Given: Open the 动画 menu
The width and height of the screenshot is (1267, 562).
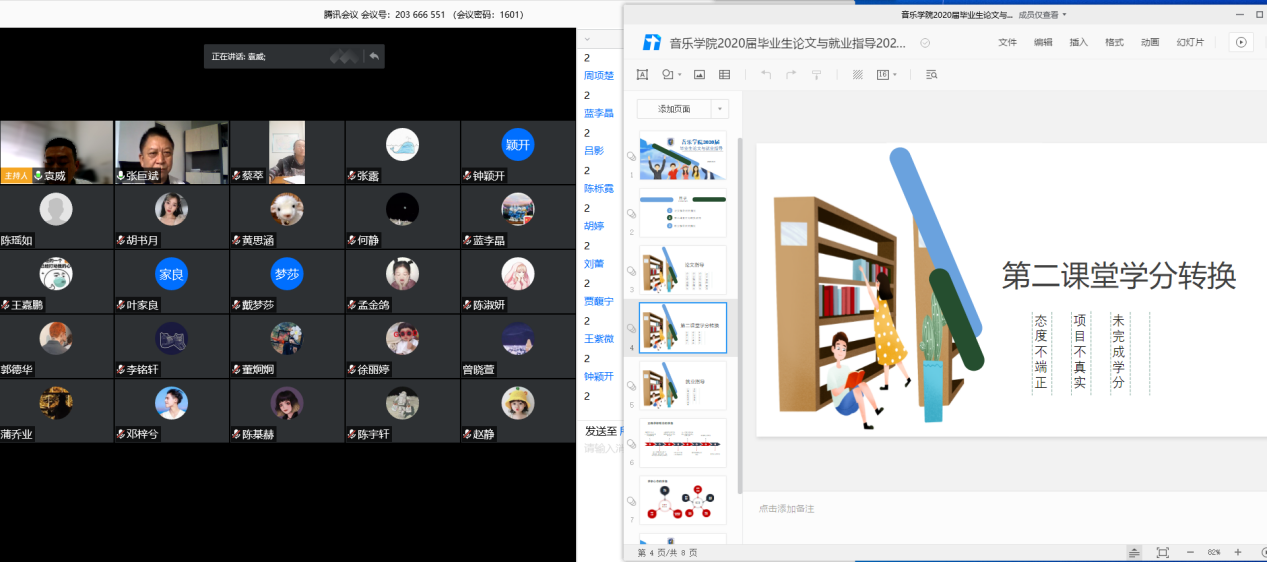Looking at the screenshot, I should click(1150, 42).
